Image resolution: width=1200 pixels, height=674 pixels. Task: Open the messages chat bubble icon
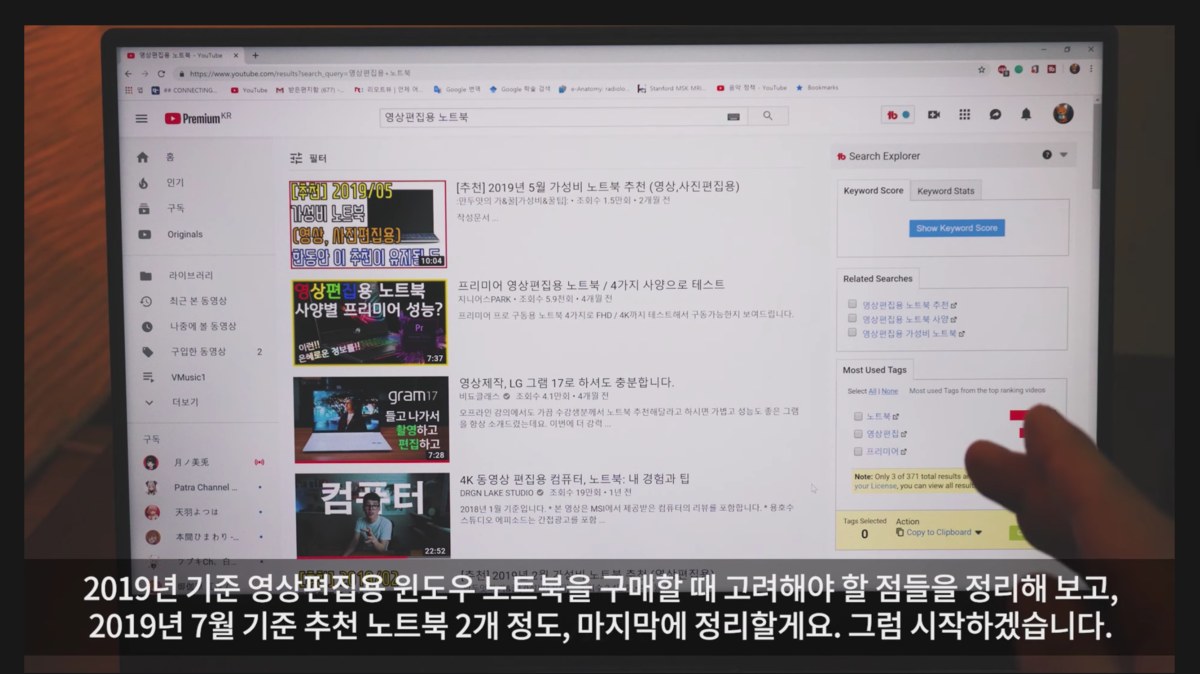click(x=995, y=115)
